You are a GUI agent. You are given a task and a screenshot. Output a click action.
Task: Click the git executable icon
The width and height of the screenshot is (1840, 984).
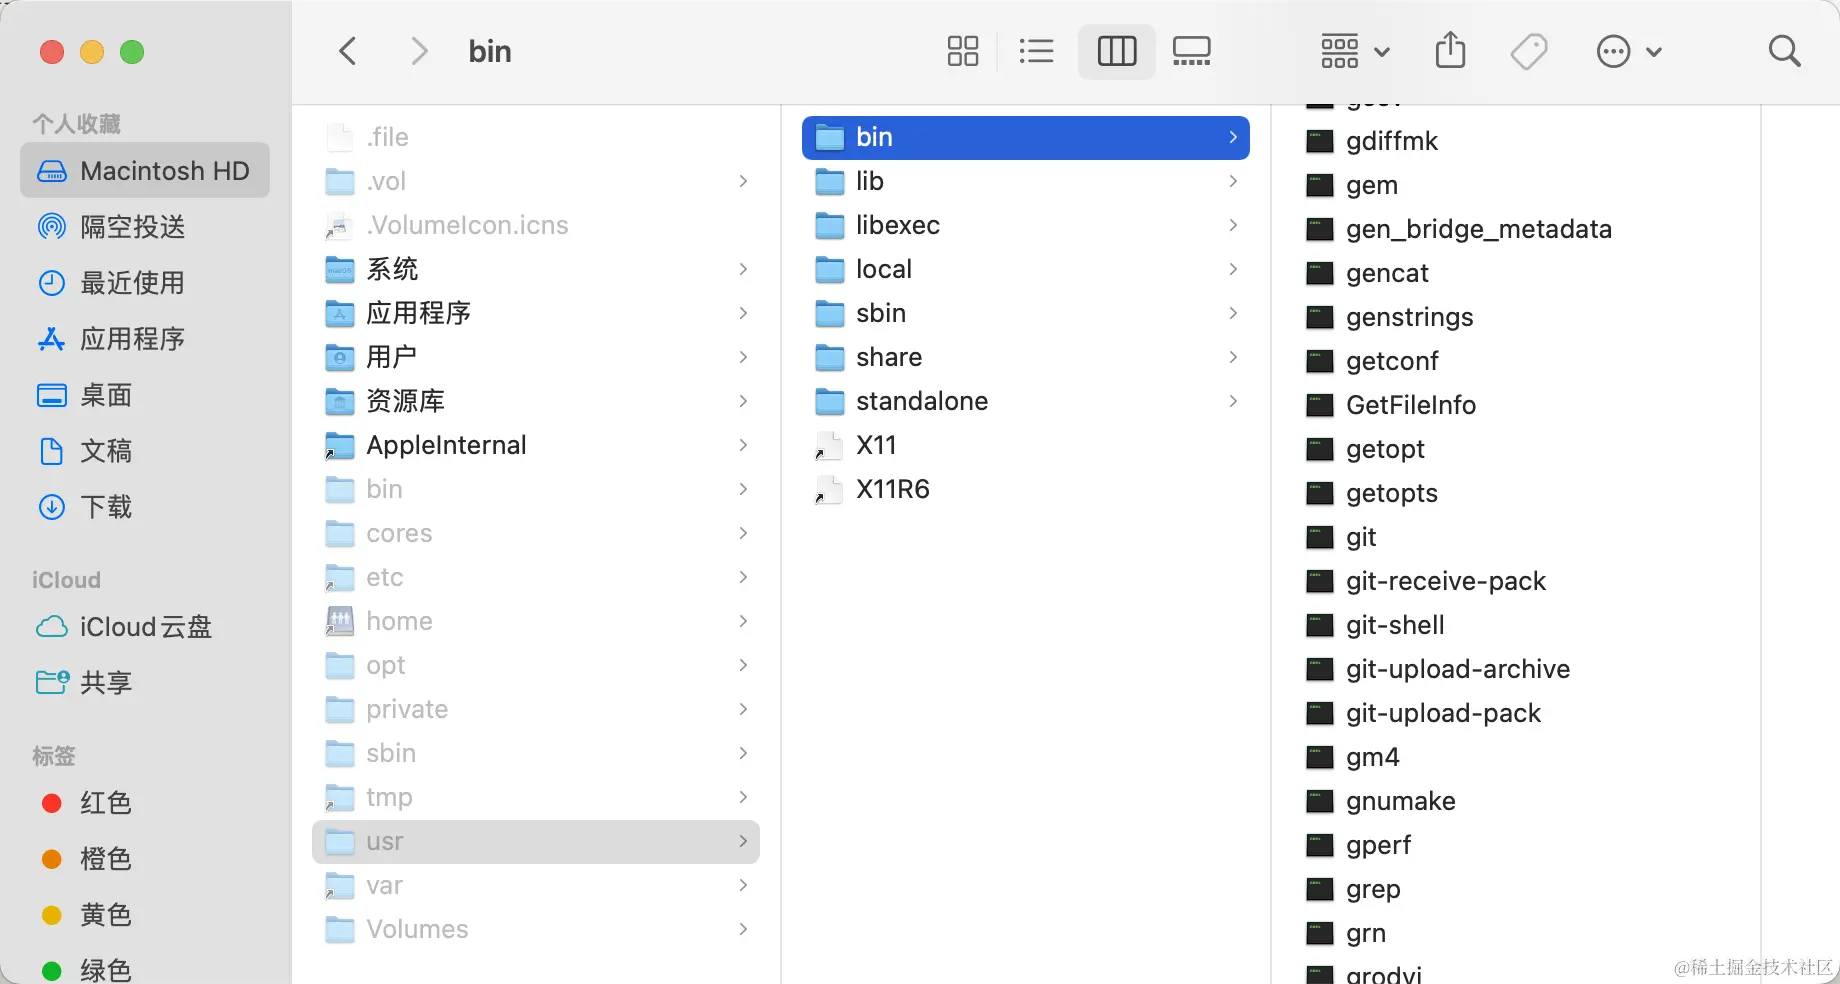point(1320,537)
